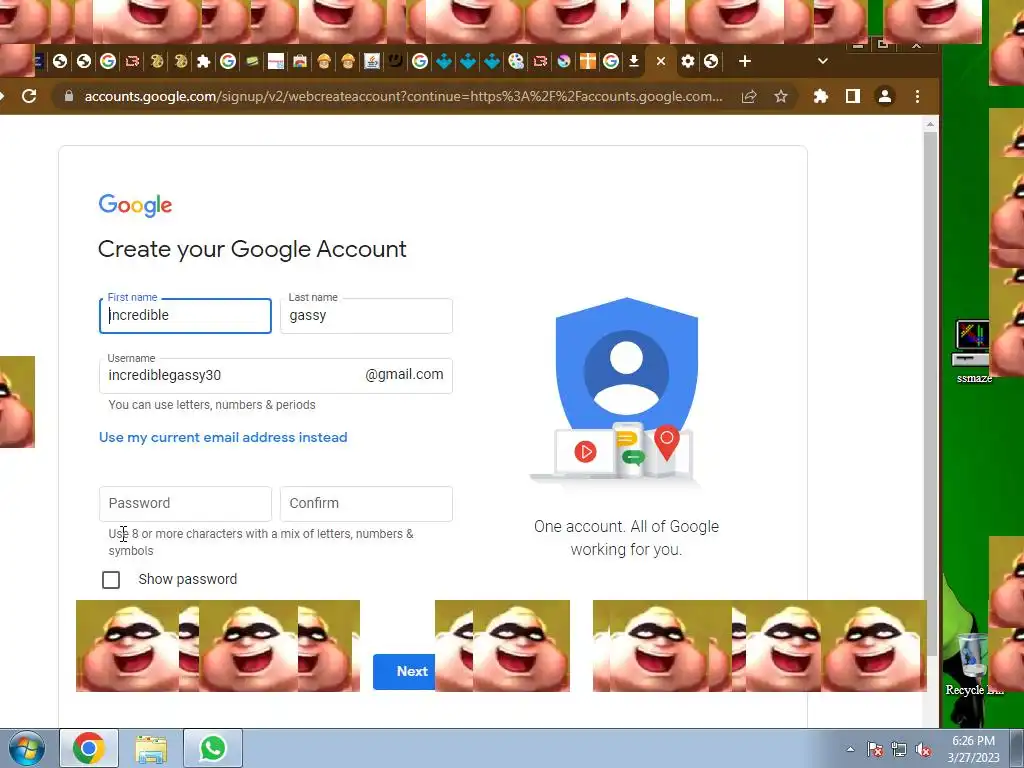
Task: Open the Chrome side panel
Action: tap(852, 97)
